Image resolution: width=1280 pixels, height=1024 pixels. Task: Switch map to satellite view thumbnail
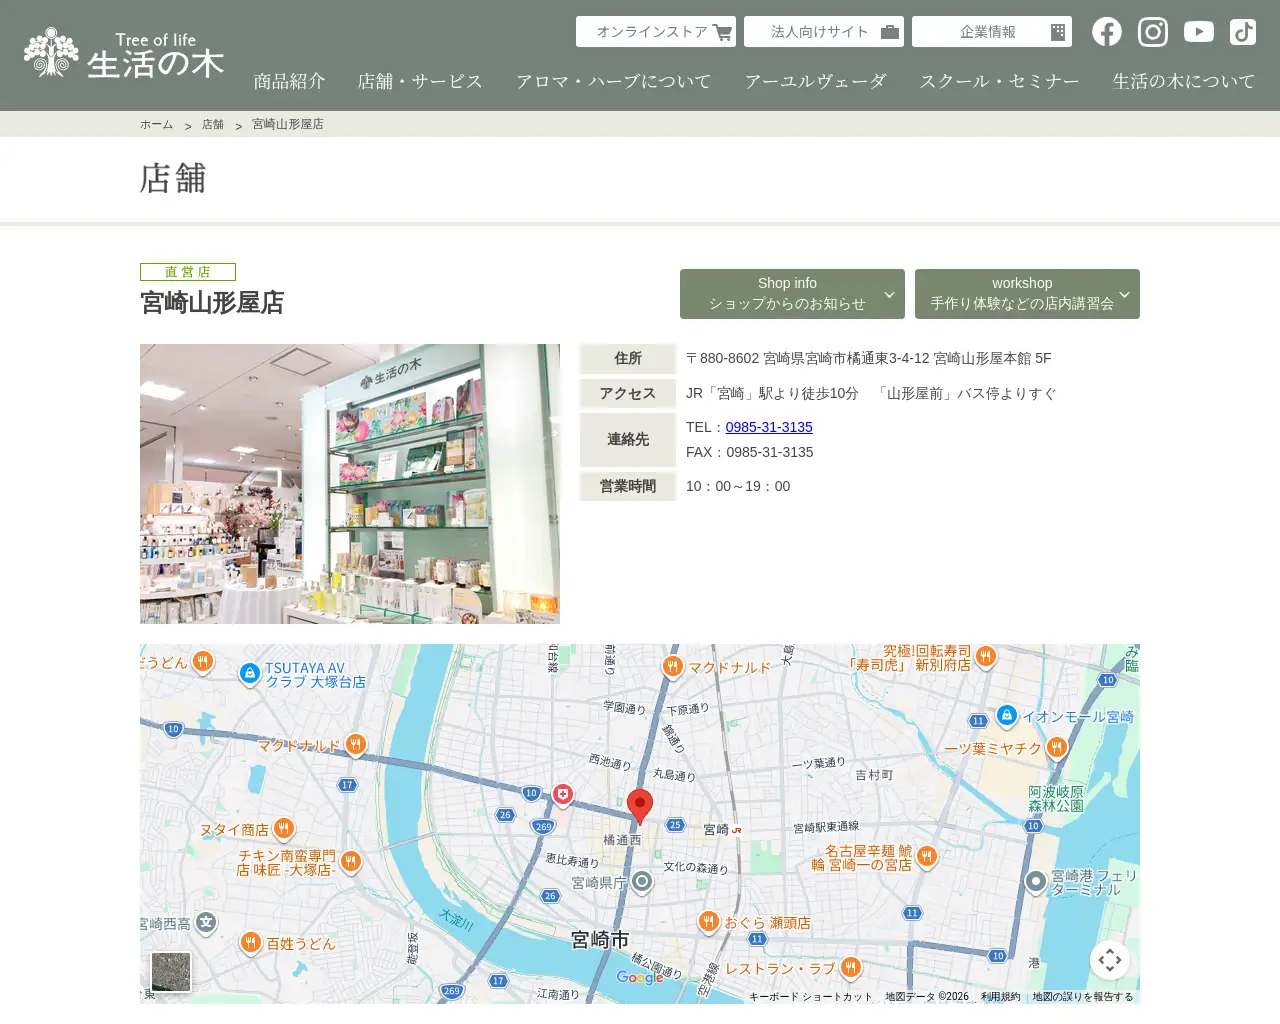pos(171,972)
